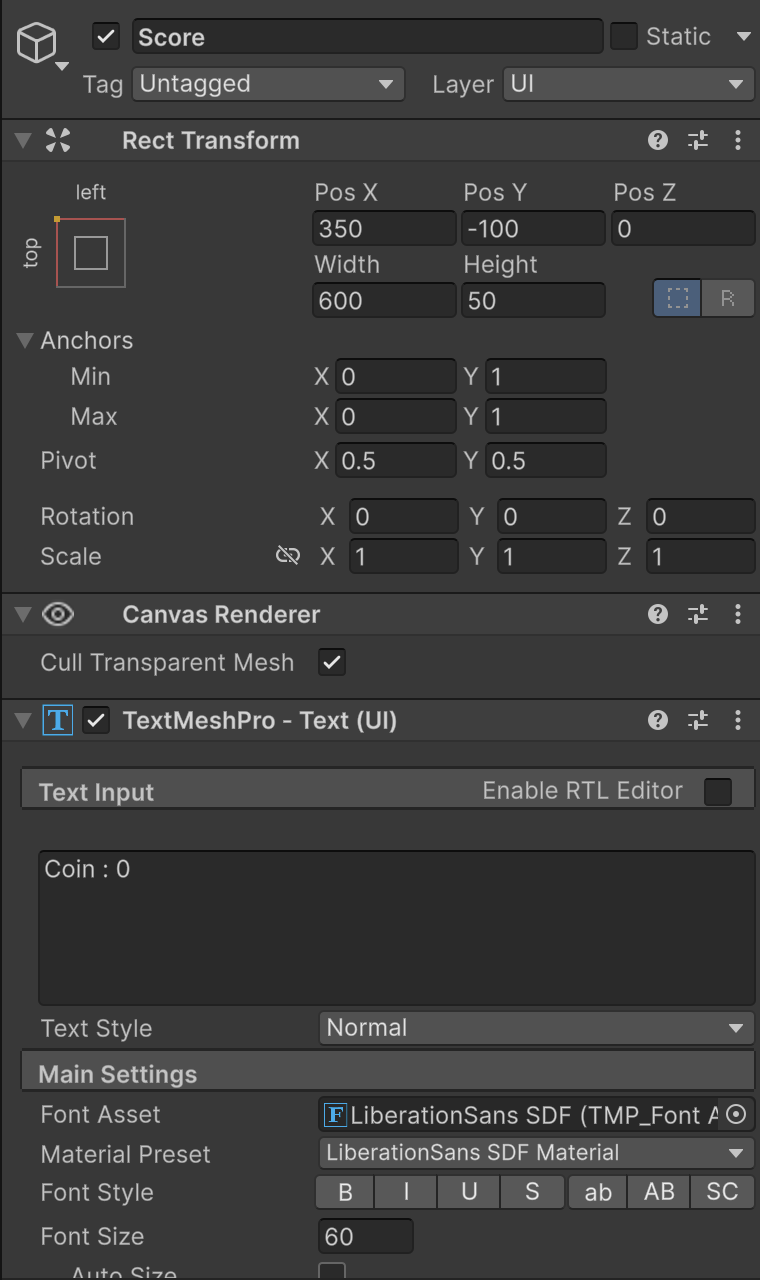Image resolution: width=760 pixels, height=1280 pixels.
Task: Disable Cull Transparent Mesh checkbox
Action: 332,662
